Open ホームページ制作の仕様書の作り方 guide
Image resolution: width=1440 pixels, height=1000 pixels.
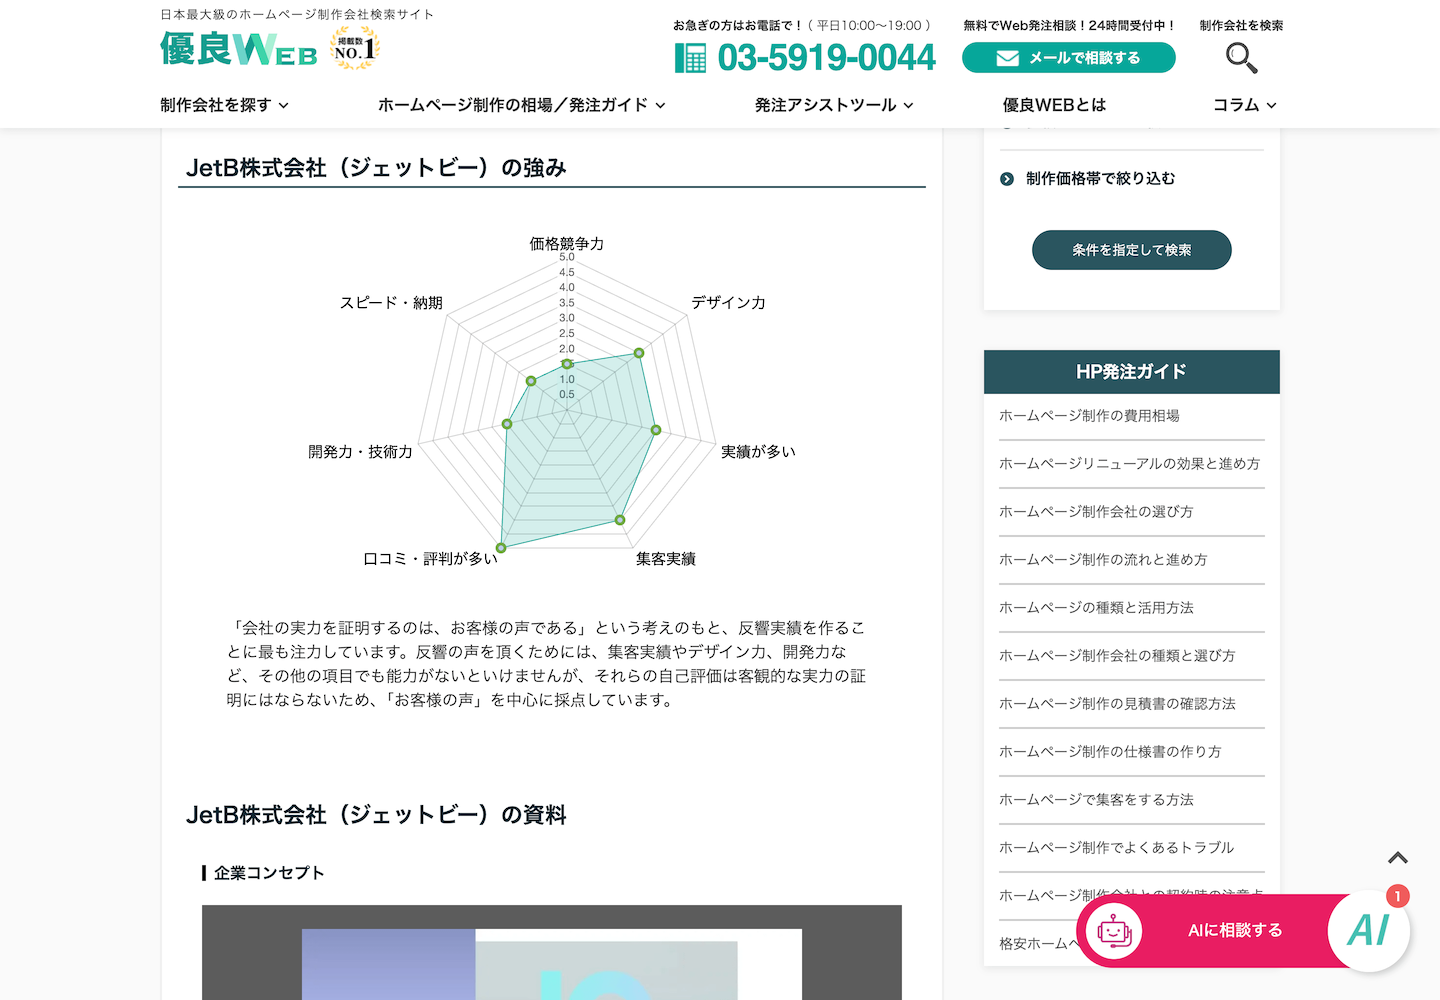[x=1110, y=752]
